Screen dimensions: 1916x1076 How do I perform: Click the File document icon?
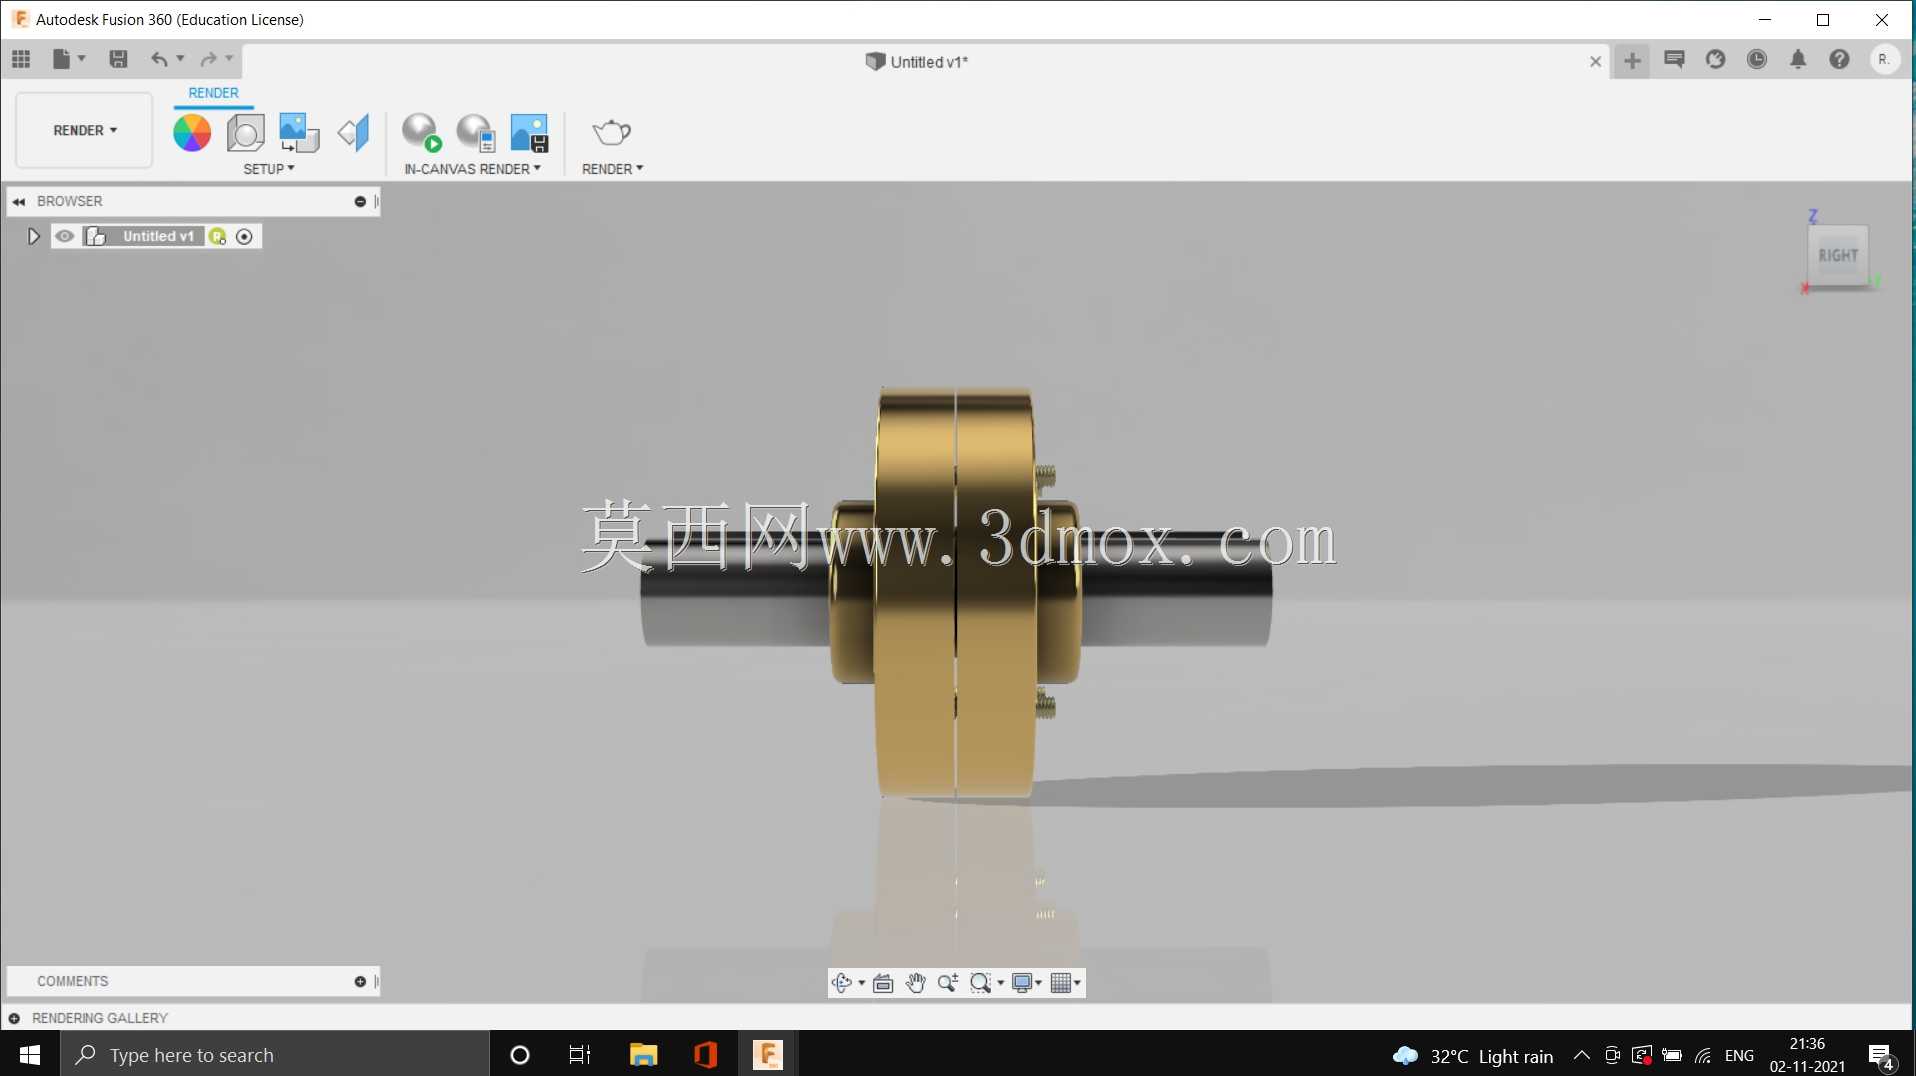(x=61, y=59)
